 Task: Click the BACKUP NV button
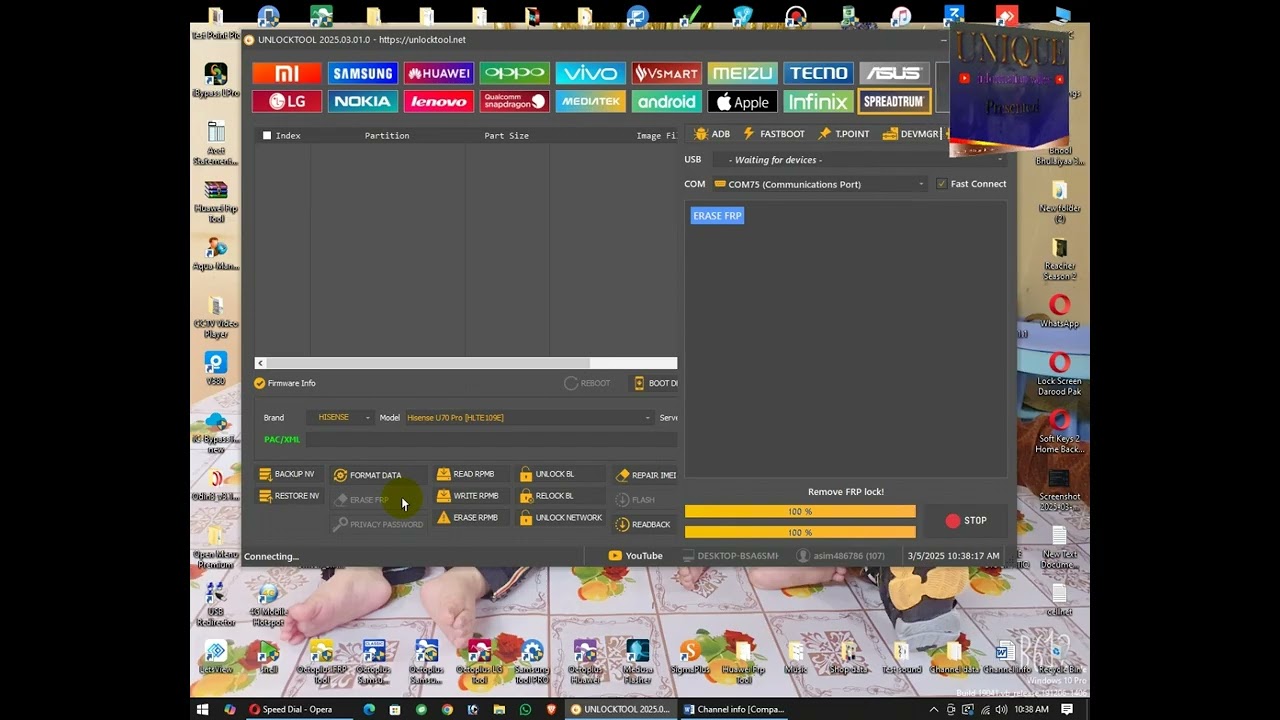tap(287, 474)
